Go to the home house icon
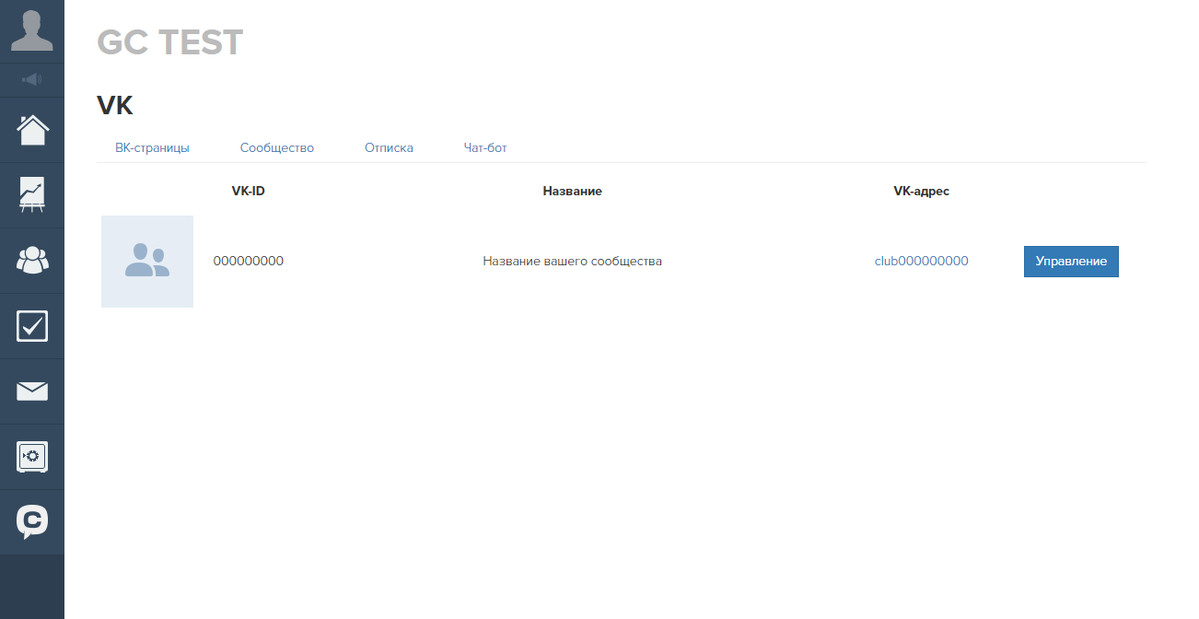The height and width of the screenshot is (619, 1199). [32, 130]
